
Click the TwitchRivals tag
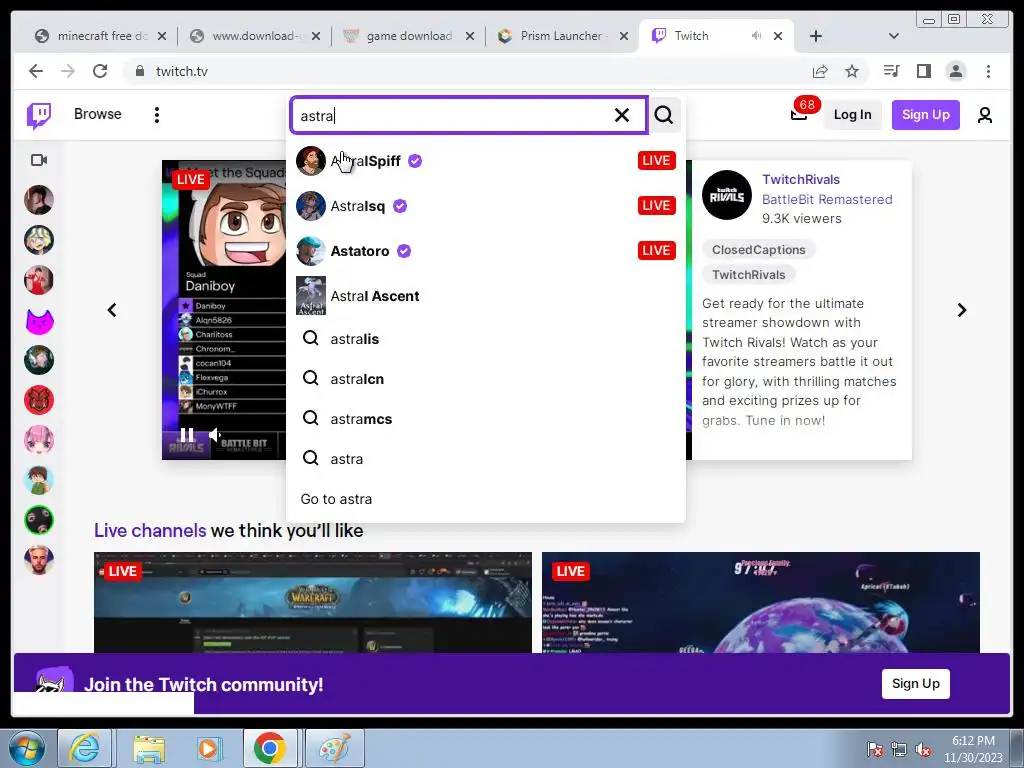(x=748, y=274)
